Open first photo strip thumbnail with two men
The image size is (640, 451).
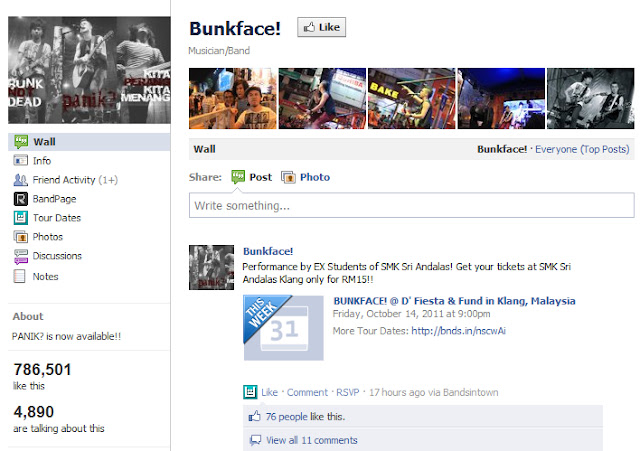coord(233,98)
